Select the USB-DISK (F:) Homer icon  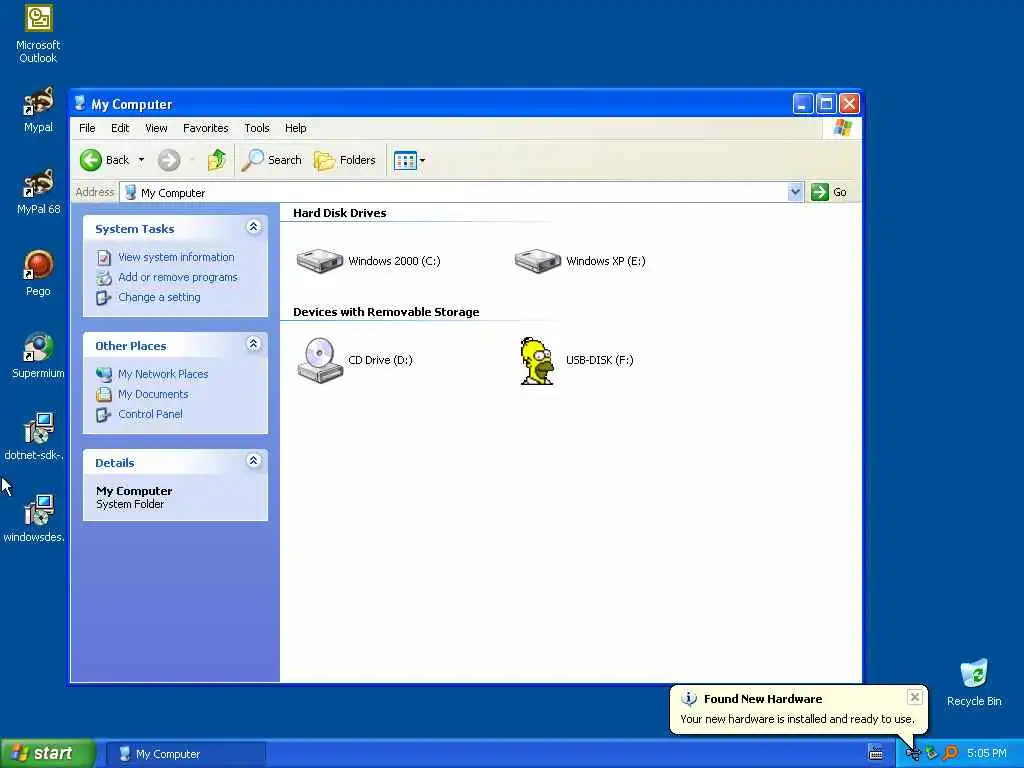[x=537, y=360]
